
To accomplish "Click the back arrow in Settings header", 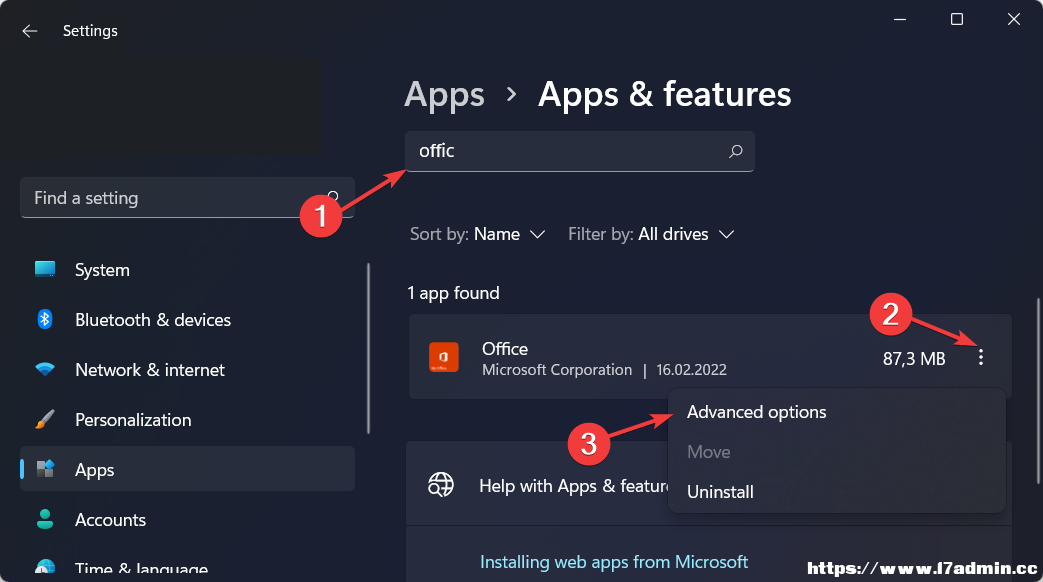I will tap(29, 31).
